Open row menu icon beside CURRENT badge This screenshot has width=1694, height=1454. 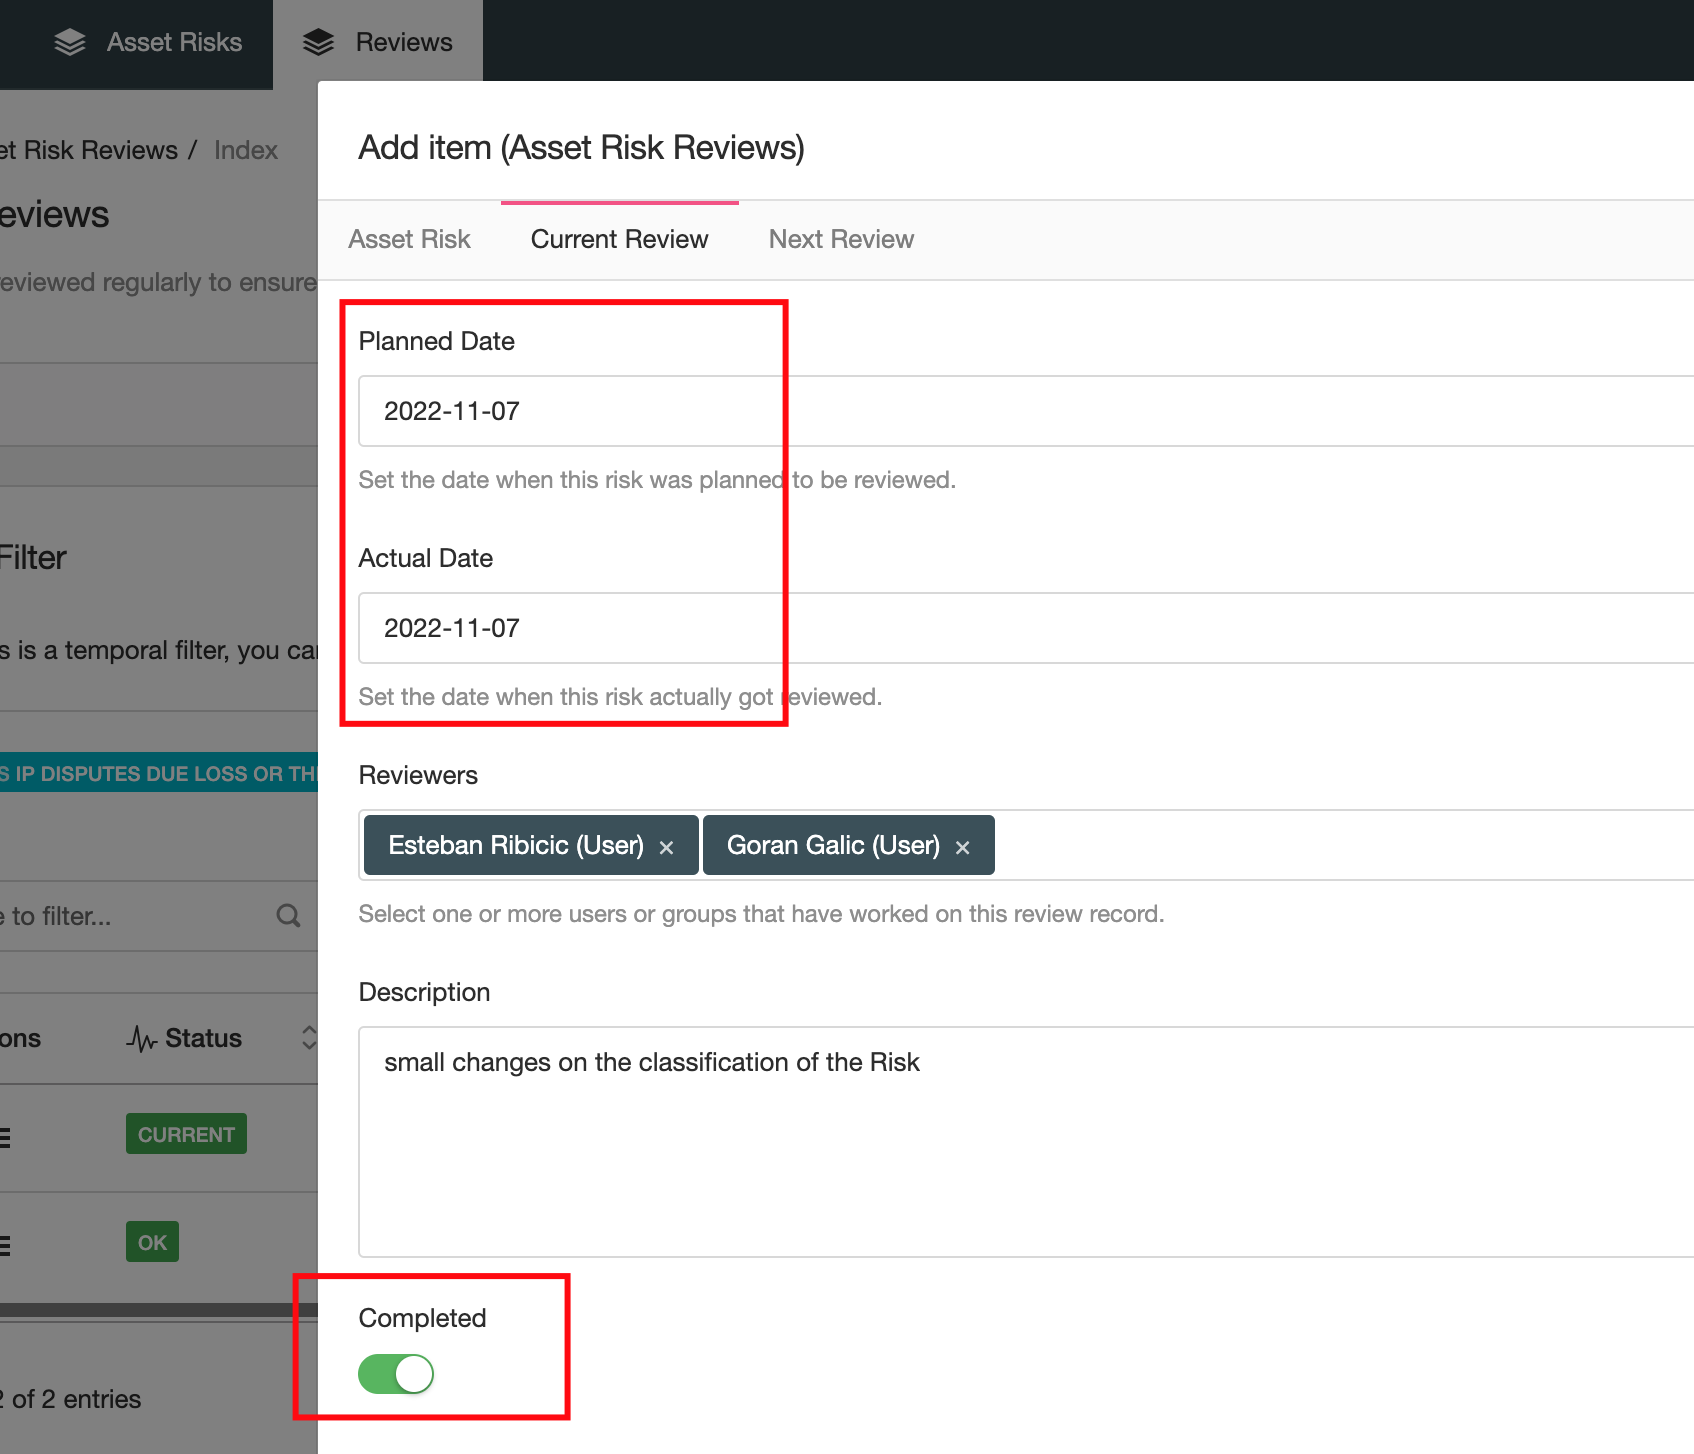point(5,1137)
